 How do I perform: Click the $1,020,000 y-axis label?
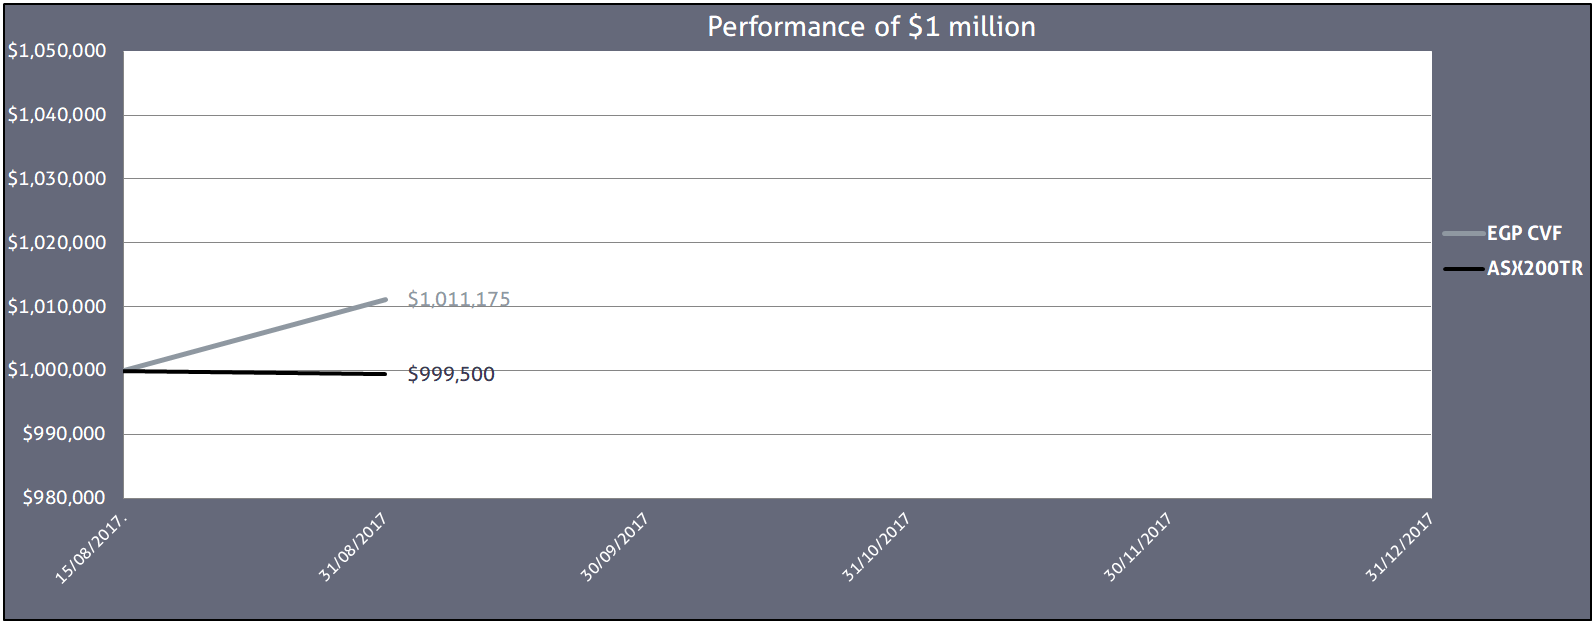57,243
